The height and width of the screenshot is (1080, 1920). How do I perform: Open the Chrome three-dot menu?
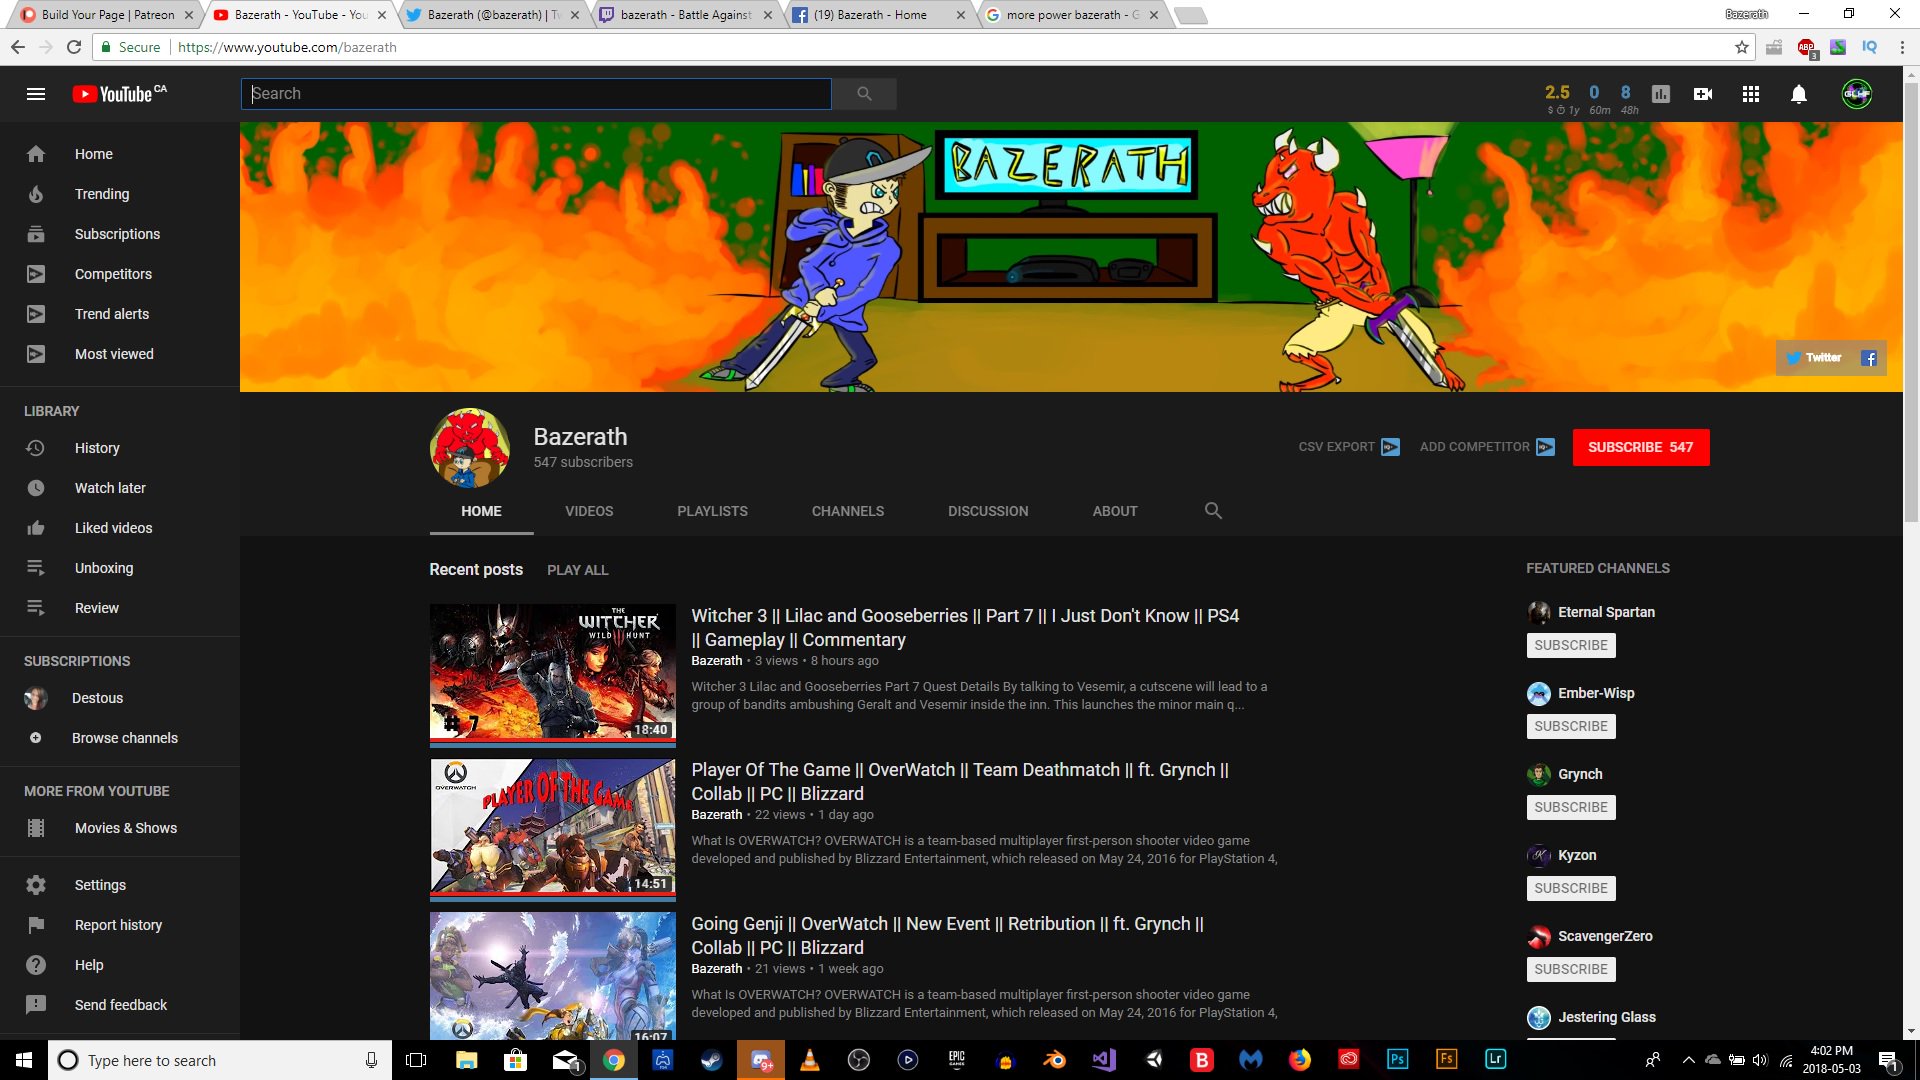1902,47
